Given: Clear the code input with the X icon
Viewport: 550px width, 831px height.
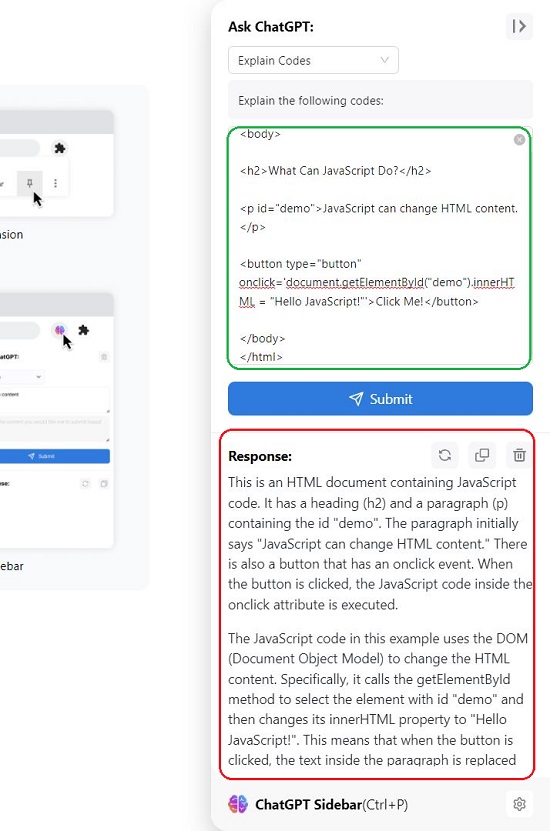Looking at the screenshot, I should tap(519, 139).
